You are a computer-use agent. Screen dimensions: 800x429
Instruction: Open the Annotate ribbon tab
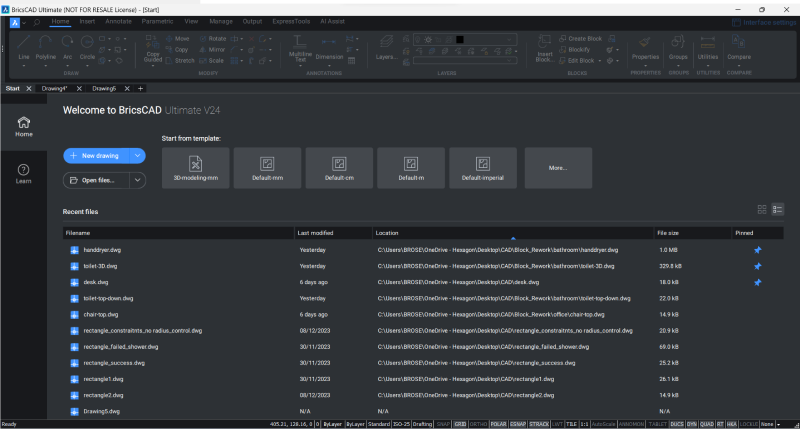tap(118, 21)
